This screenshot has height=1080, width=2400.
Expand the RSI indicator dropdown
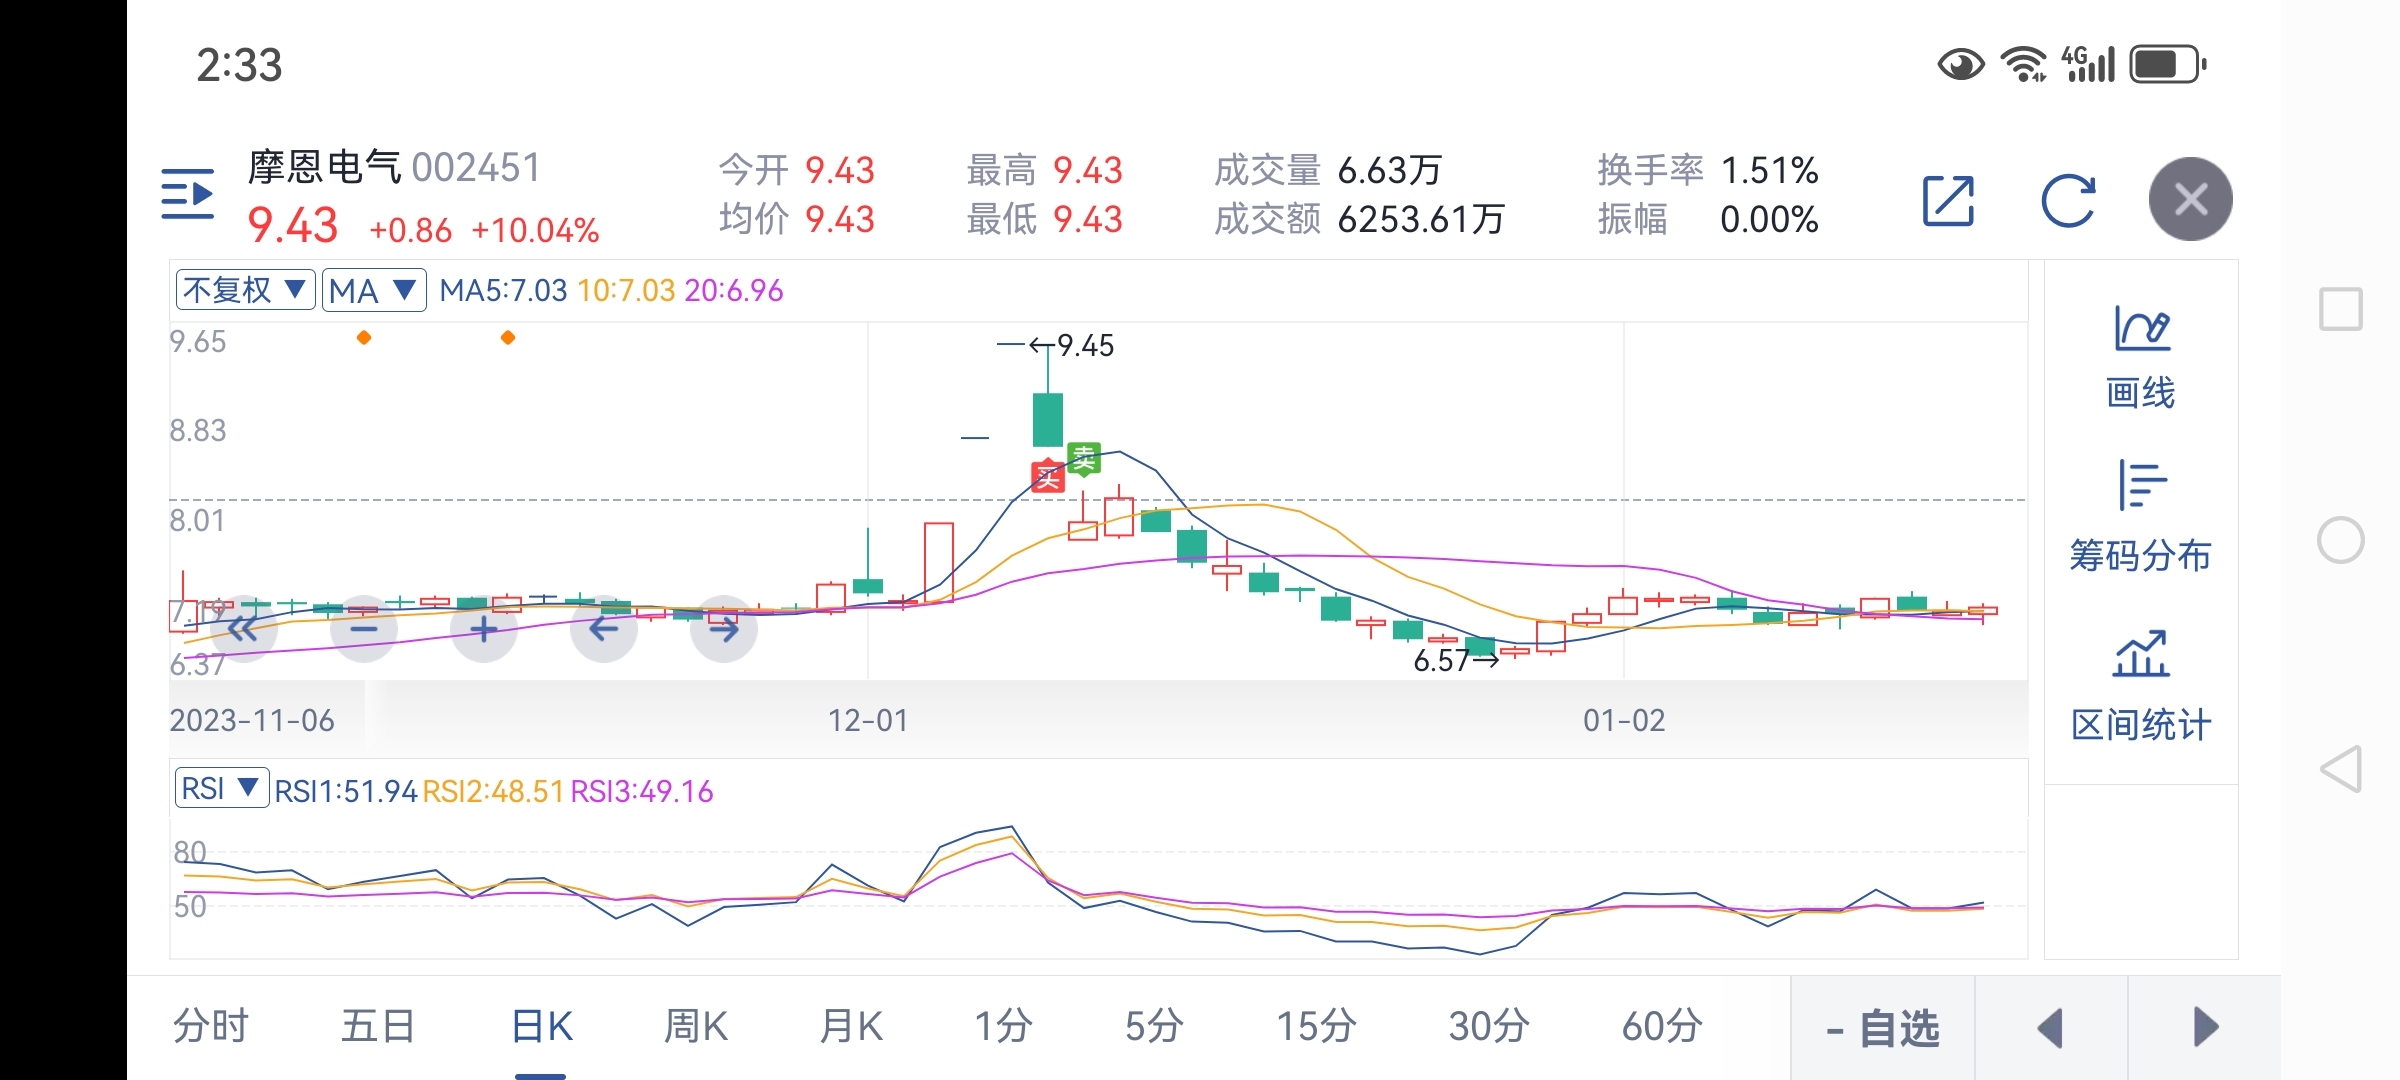pos(221,788)
